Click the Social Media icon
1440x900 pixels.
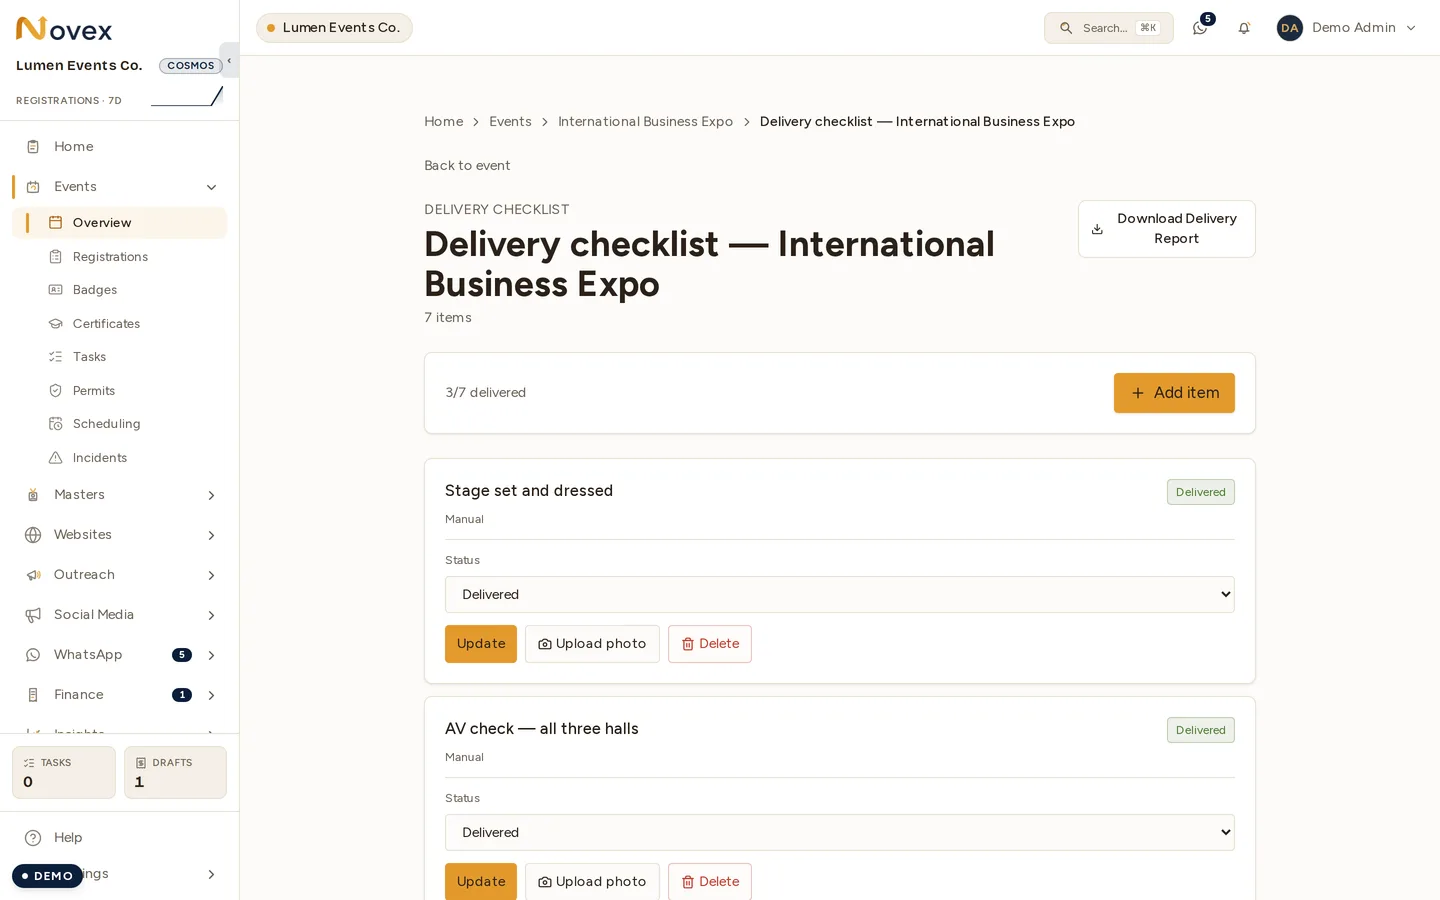click(x=33, y=615)
